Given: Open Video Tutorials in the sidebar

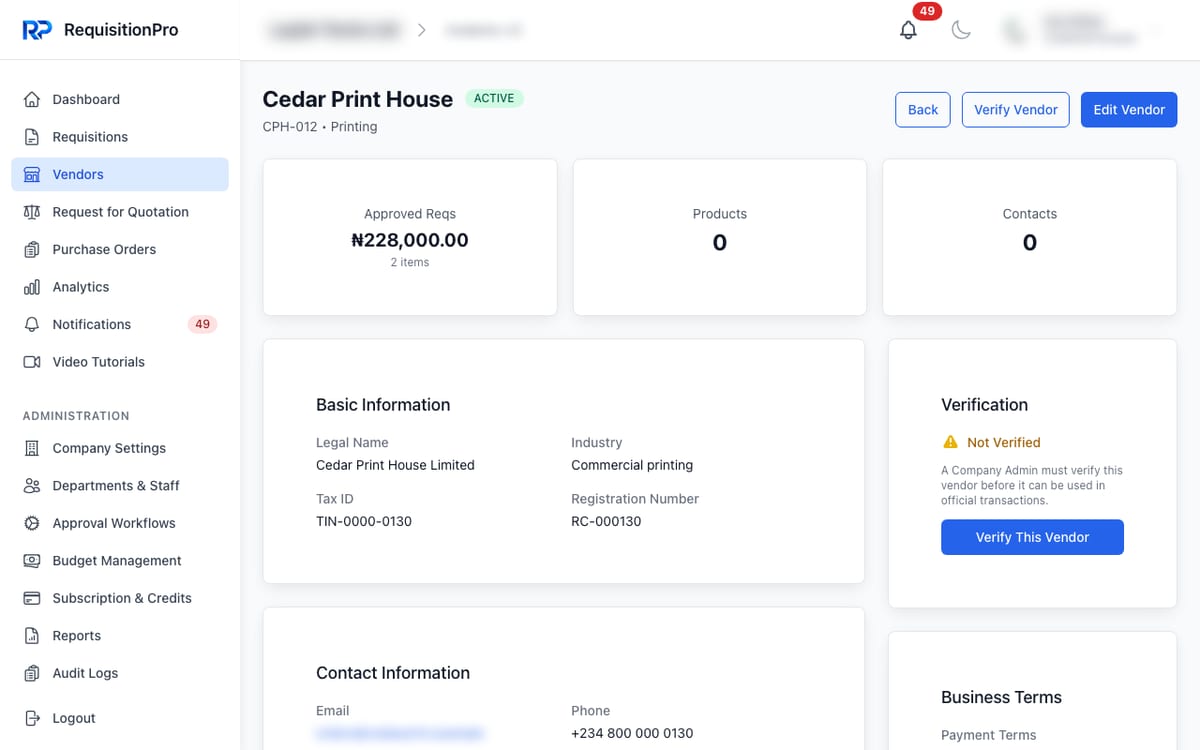Looking at the screenshot, I should pos(120,362).
